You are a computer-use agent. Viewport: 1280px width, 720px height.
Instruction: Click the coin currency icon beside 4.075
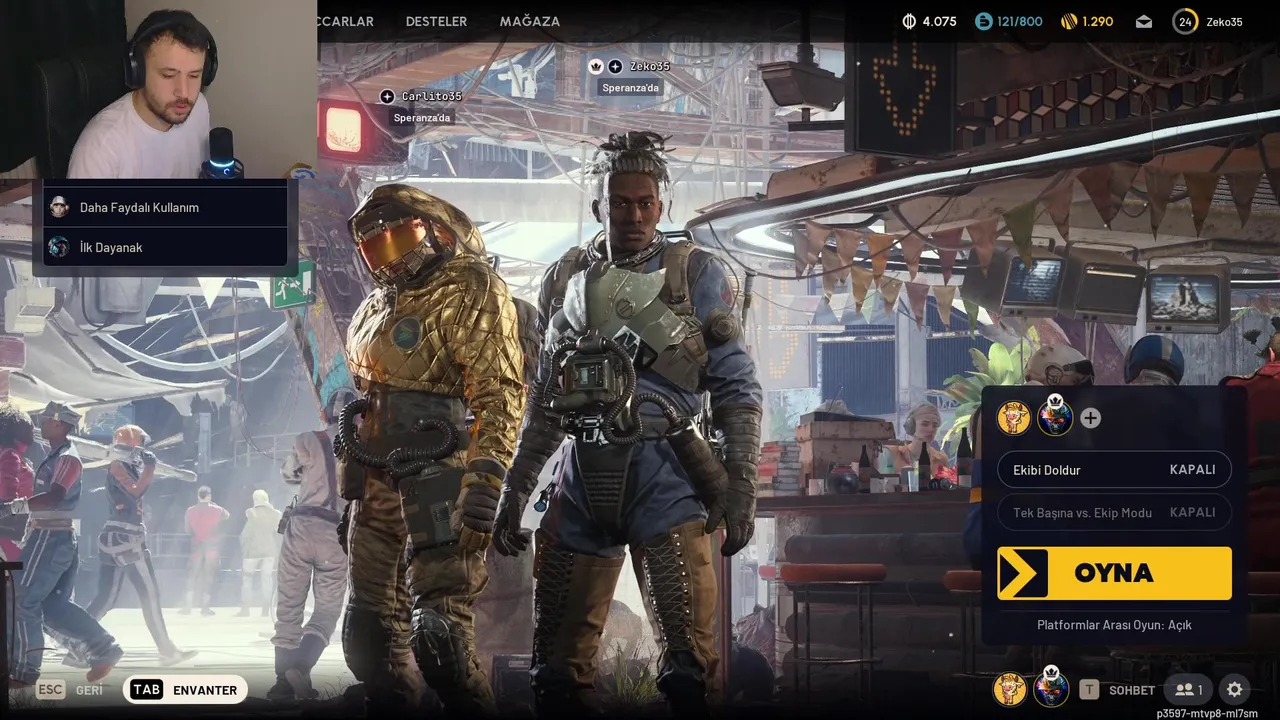(909, 21)
